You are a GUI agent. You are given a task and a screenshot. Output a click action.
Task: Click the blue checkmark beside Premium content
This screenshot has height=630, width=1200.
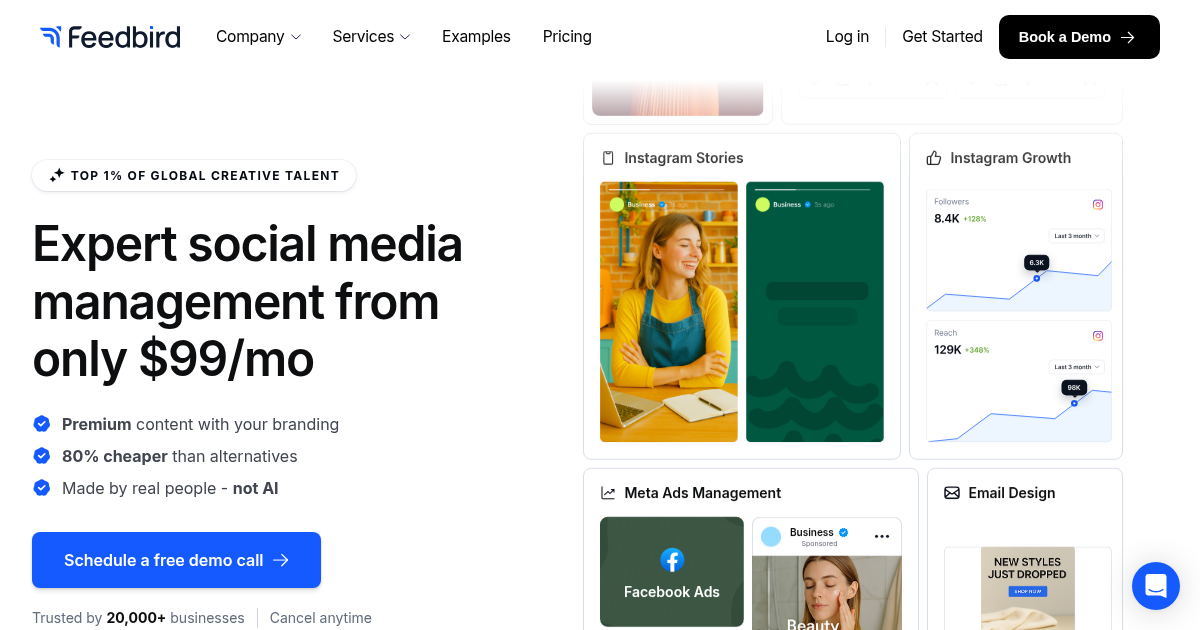coord(42,424)
